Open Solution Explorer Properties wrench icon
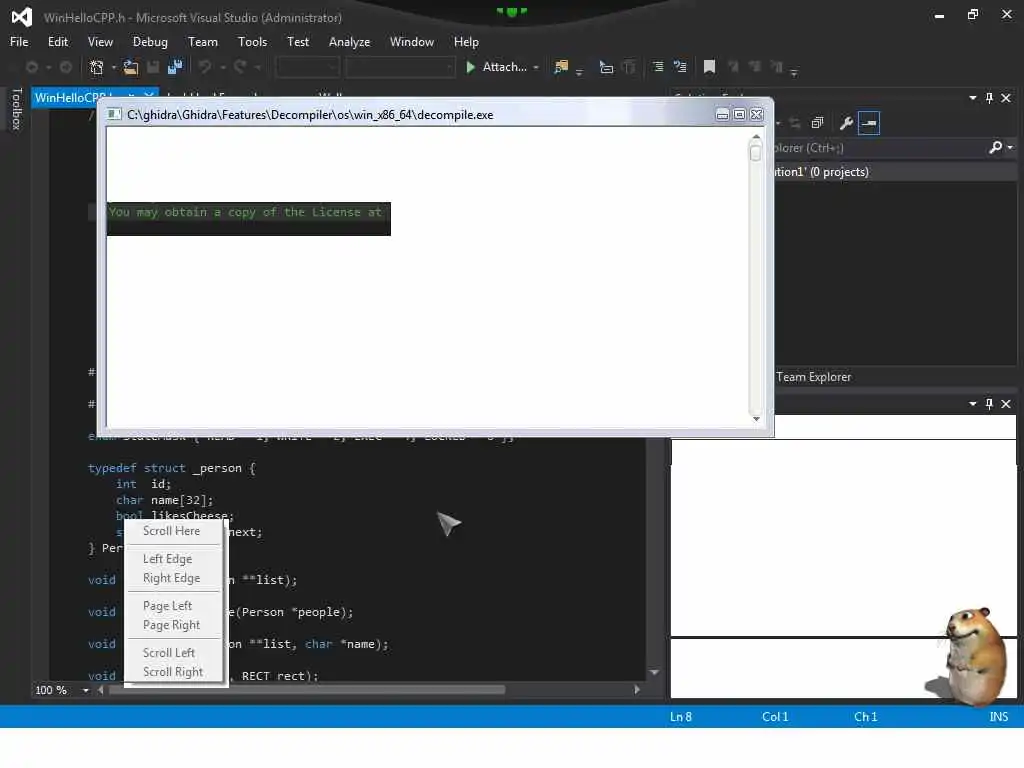The image size is (1024, 768). (846, 123)
